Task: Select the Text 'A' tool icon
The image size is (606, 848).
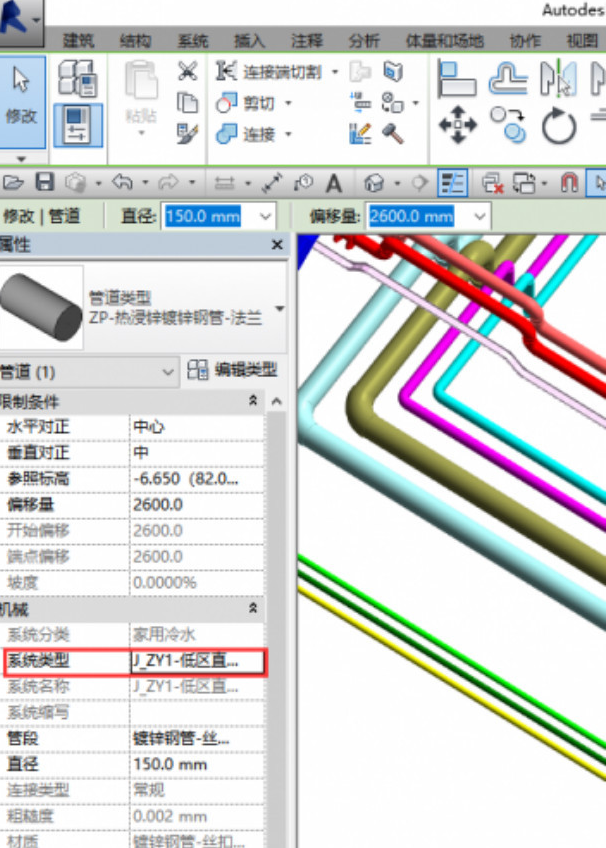Action: pyautogui.click(x=334, y=183)
